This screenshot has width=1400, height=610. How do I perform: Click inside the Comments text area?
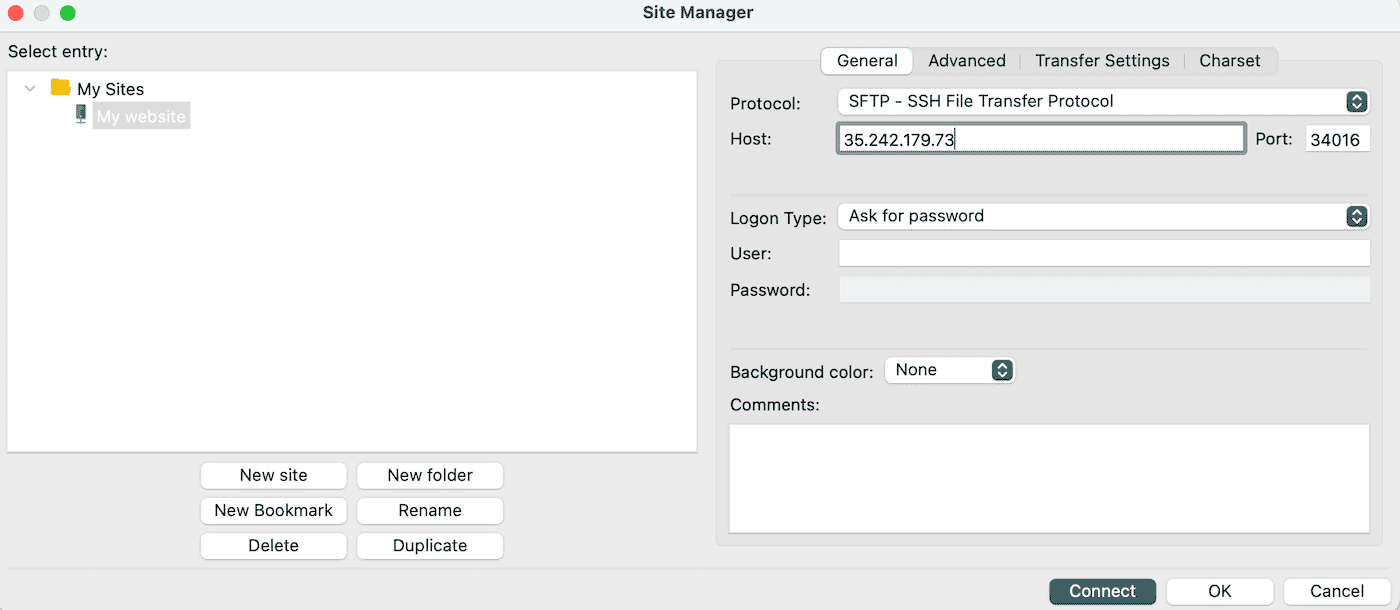1048,478
